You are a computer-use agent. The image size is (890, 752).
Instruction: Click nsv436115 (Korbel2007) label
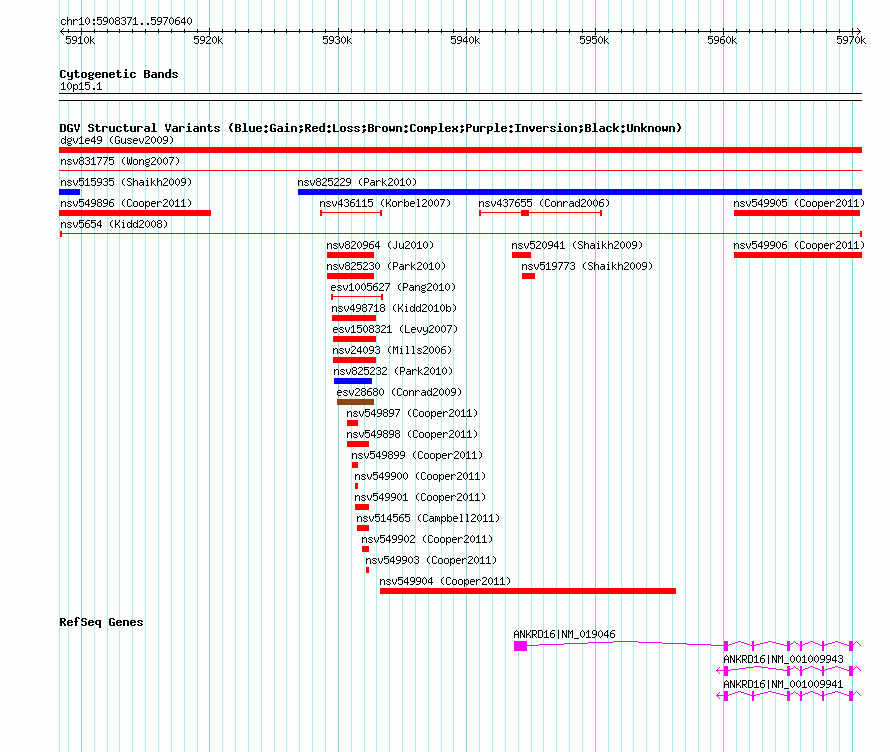(x=385, y=203)
